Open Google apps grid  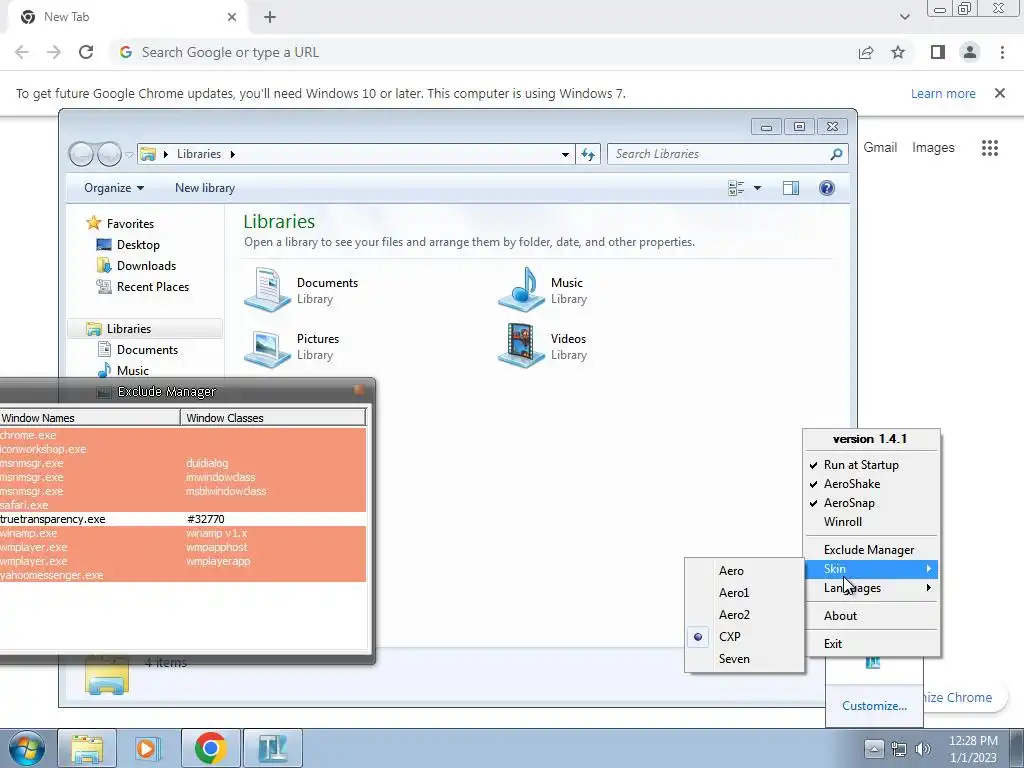tap(989, 148)
